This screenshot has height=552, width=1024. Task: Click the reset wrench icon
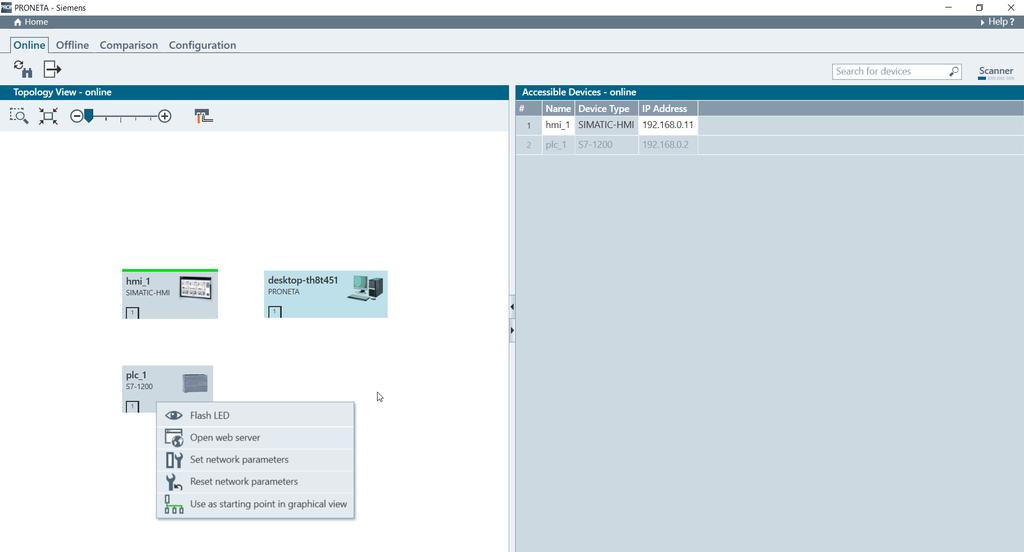click(174, 482)
